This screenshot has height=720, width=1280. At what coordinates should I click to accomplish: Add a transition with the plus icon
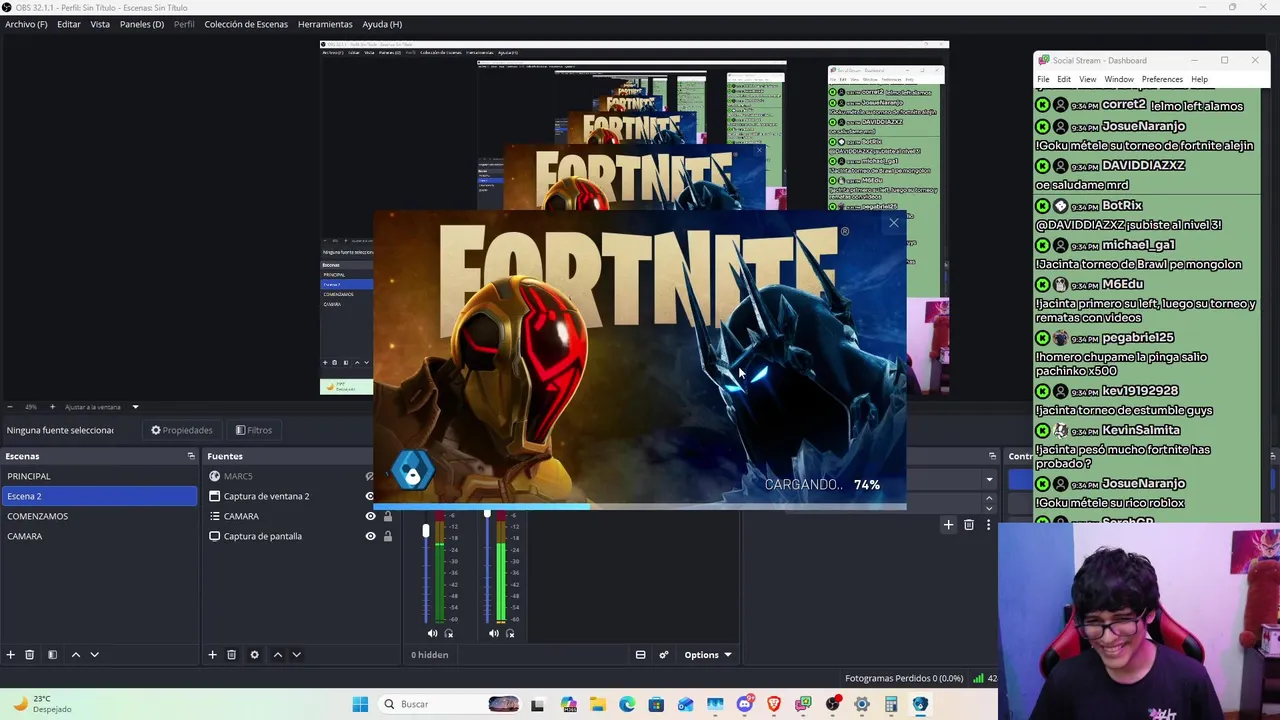coord(948,525)
